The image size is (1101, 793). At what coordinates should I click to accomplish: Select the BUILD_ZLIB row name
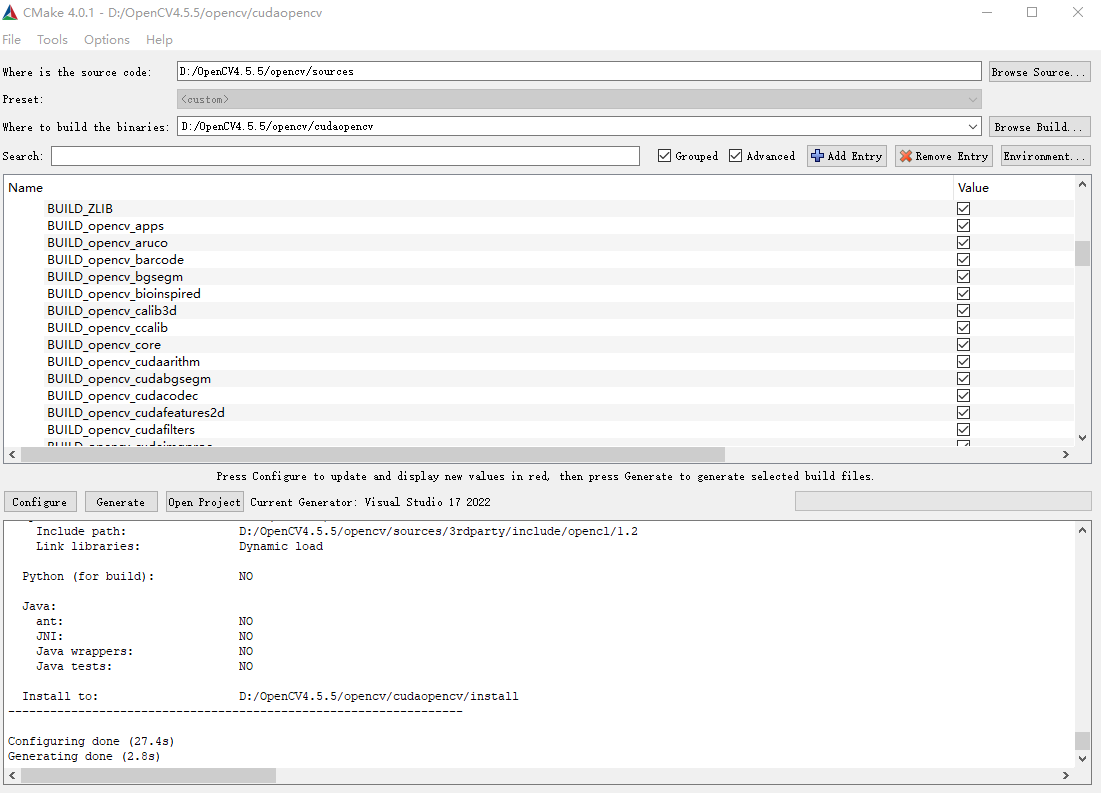click(x=80, y=209)
